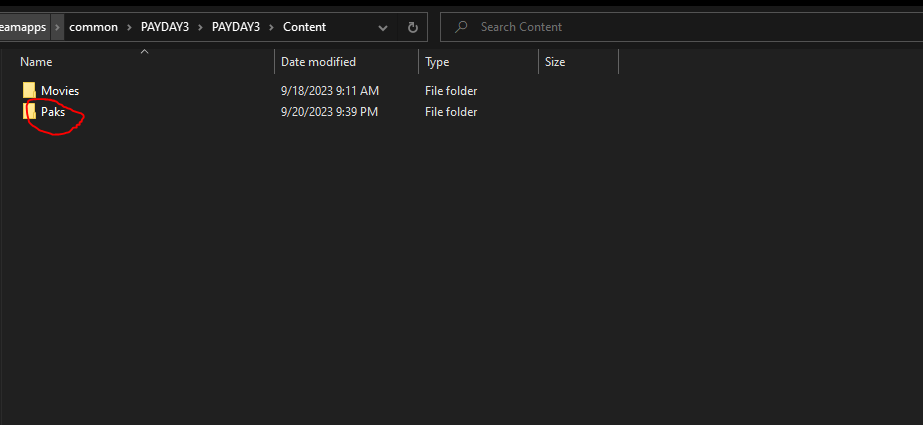This screenshot has width=923, height=425.
Task: Click the search magnifier icon
Action: click(461, 27)
